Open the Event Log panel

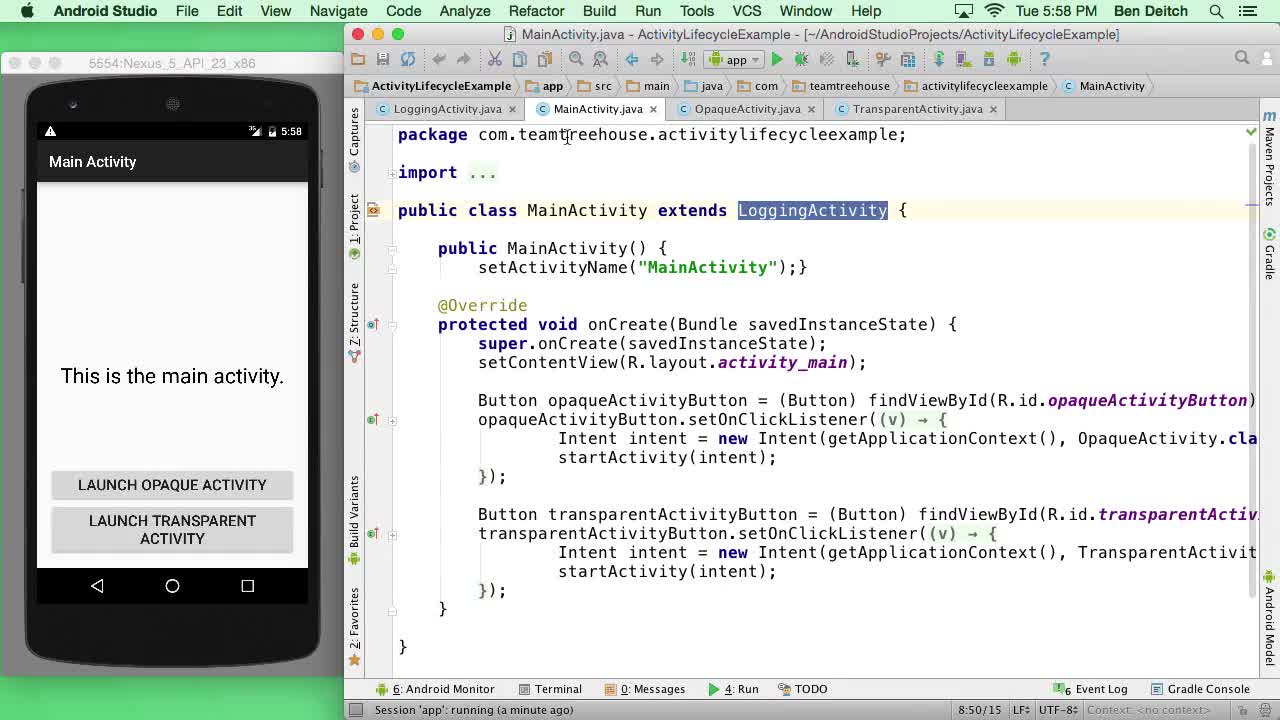click(1096, 689)
